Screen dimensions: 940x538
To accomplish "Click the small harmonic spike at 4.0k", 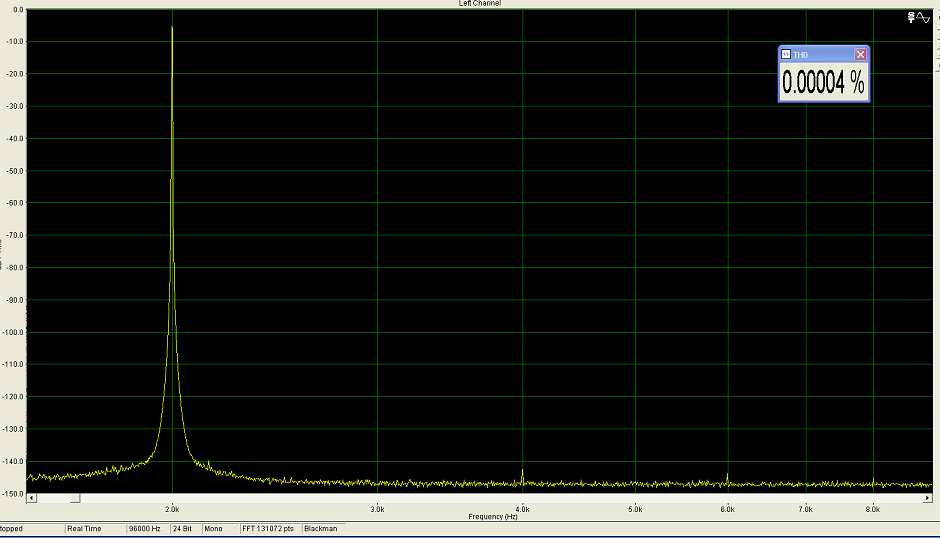I will [x=522, y=475].
